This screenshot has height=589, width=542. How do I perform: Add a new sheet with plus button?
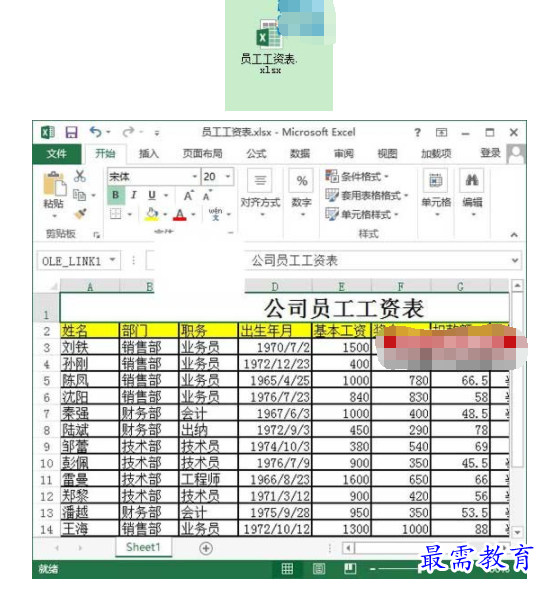tap(205, 548)
